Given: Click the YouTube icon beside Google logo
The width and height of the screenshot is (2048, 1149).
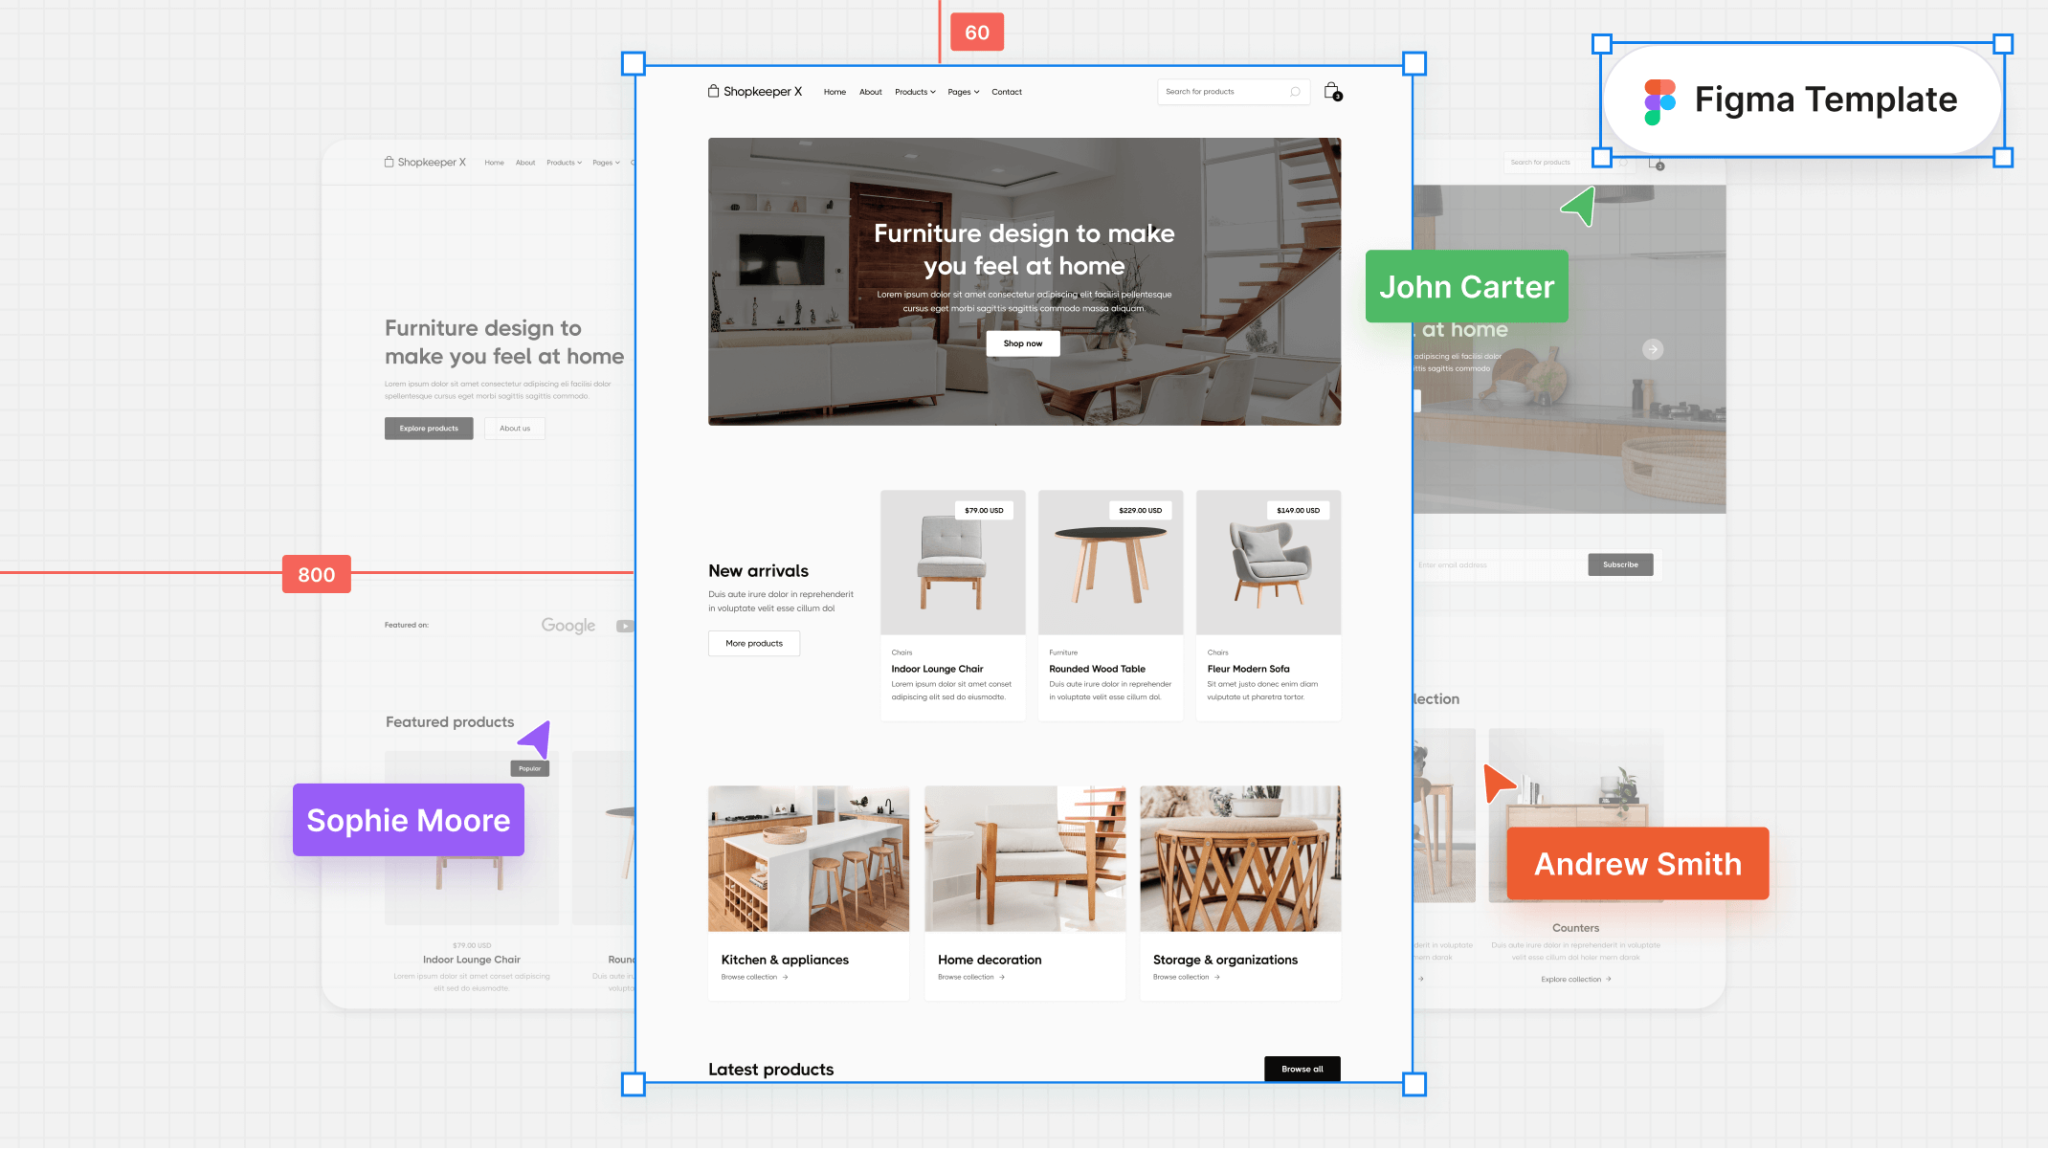Looking at the screenshot, I should tap(626, 625).
